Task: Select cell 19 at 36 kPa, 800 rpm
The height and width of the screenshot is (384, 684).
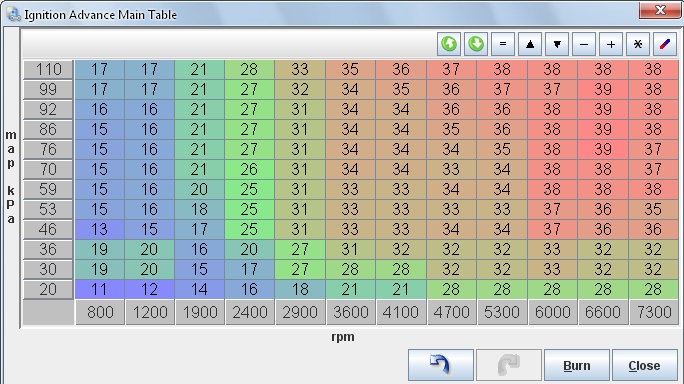Action: [x=99, y=250]
